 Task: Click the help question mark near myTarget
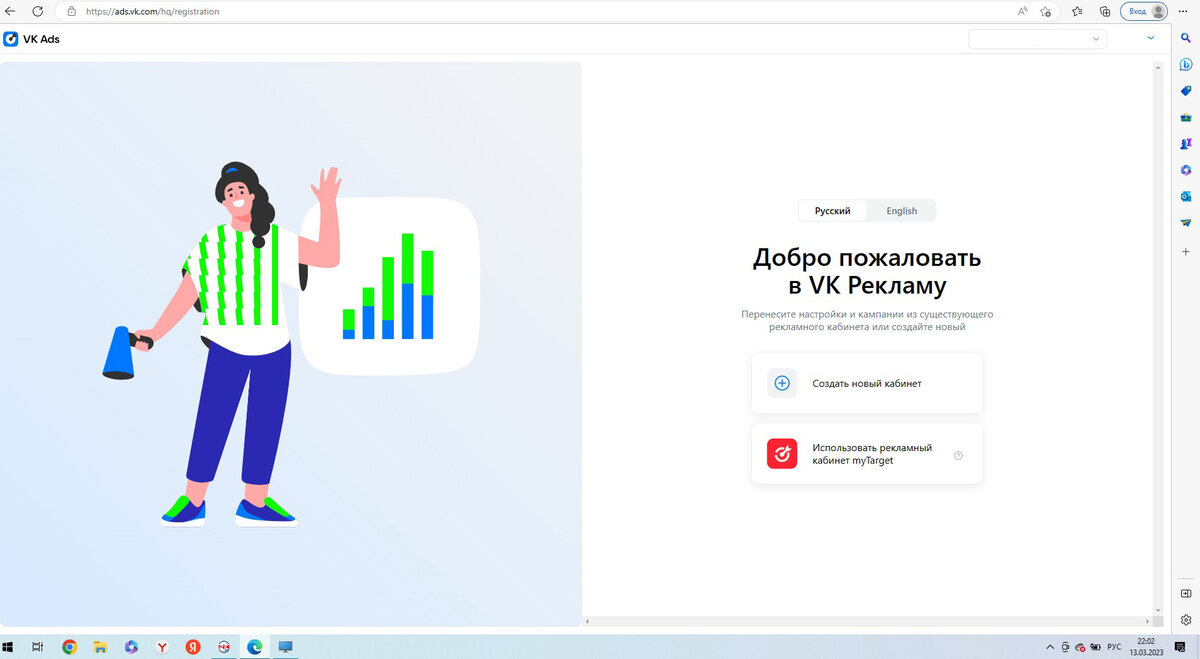(958, 455)
